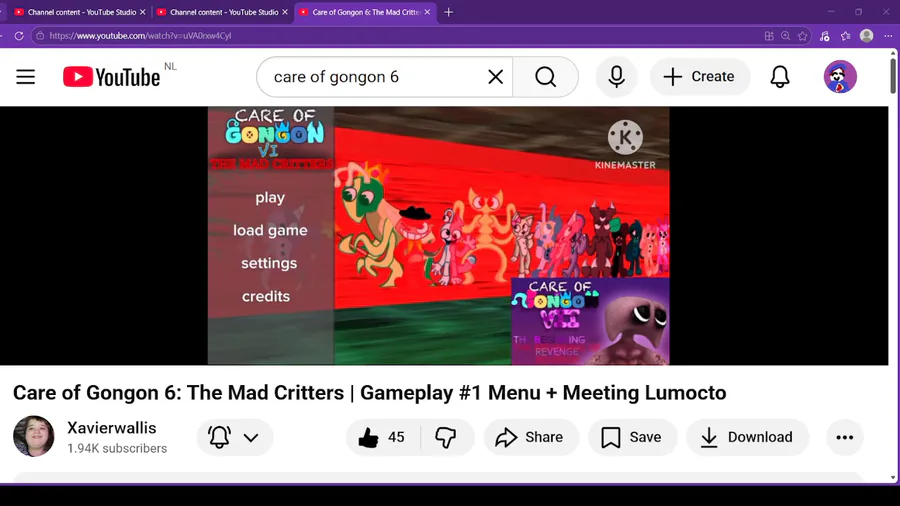The image size is (900, 506).
Task: Open more actions three-dot menu
Action: tap(844, 437)
